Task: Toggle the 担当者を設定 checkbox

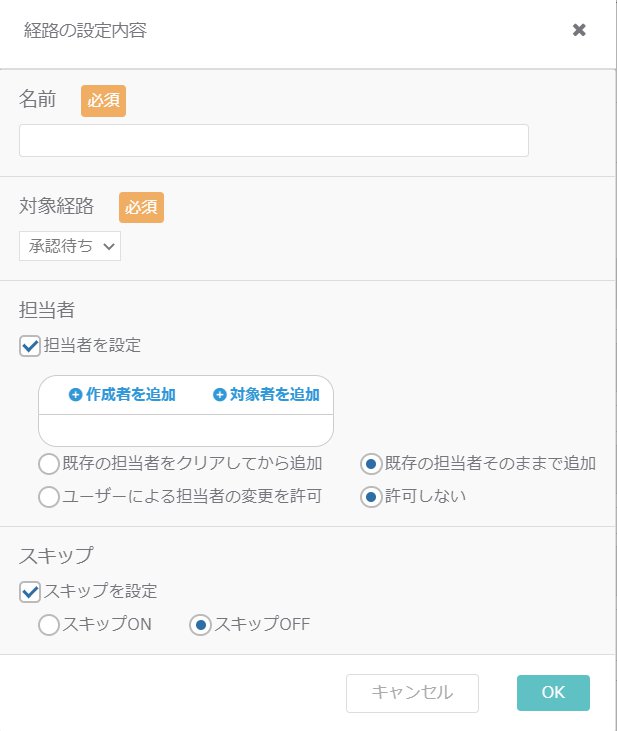Action: [x=30, y=346]
